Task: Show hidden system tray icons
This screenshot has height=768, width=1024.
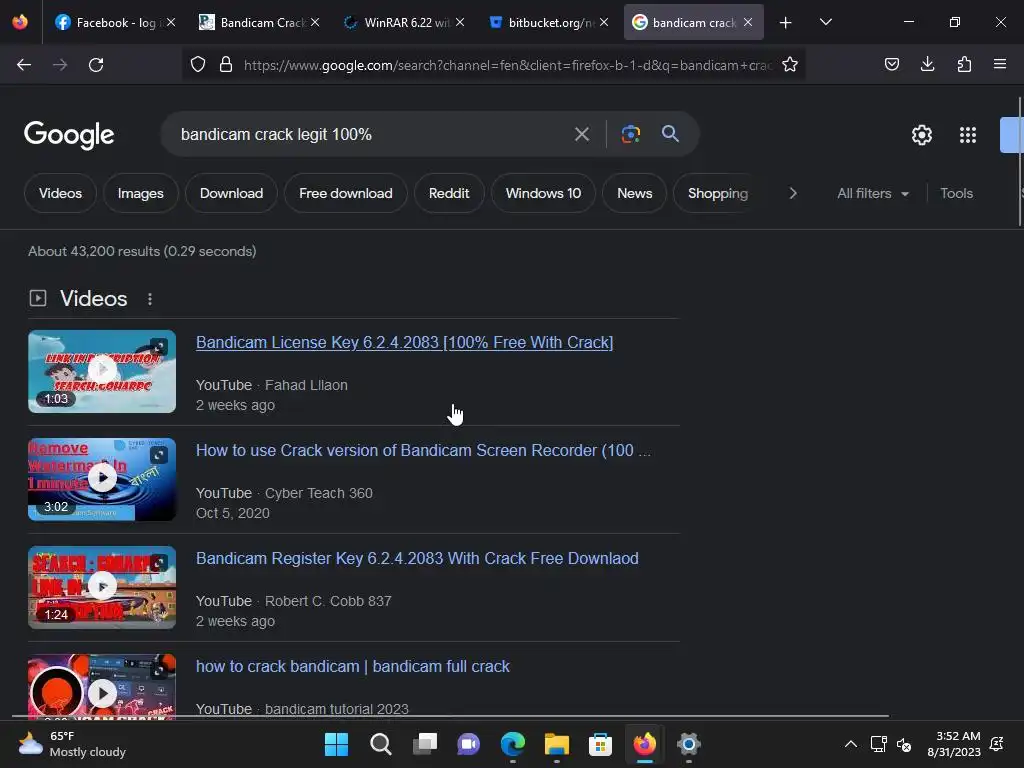Action: 850,744
